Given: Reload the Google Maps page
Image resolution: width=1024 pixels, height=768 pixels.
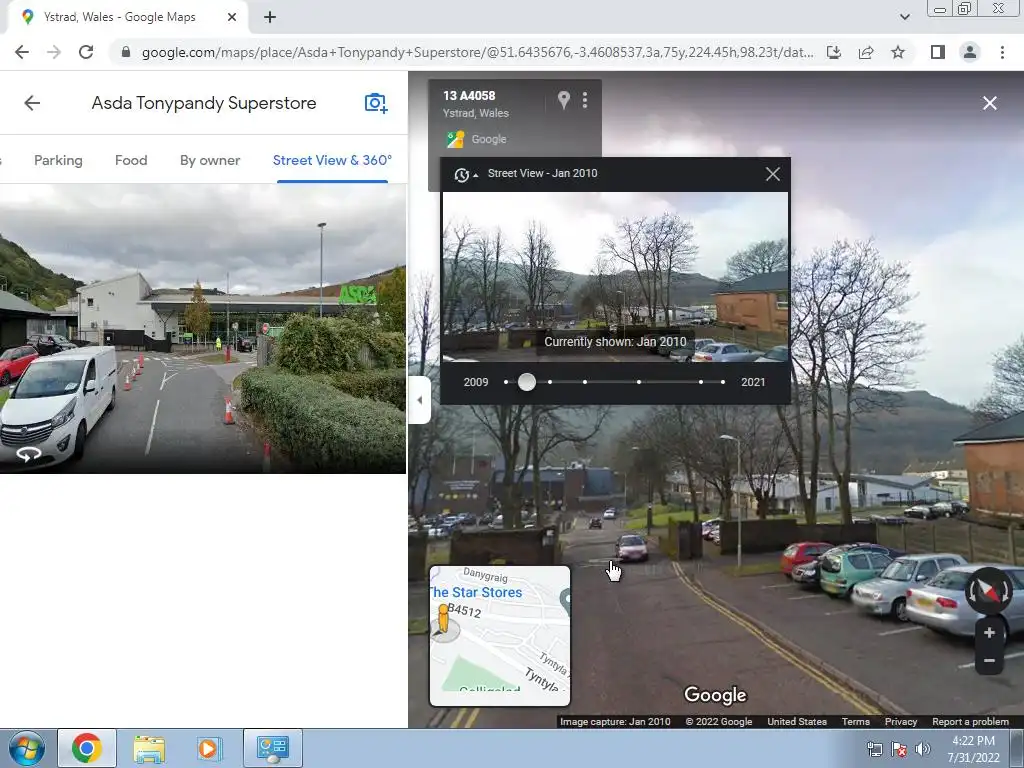Looking at the screenshot, I should (86, 52).
